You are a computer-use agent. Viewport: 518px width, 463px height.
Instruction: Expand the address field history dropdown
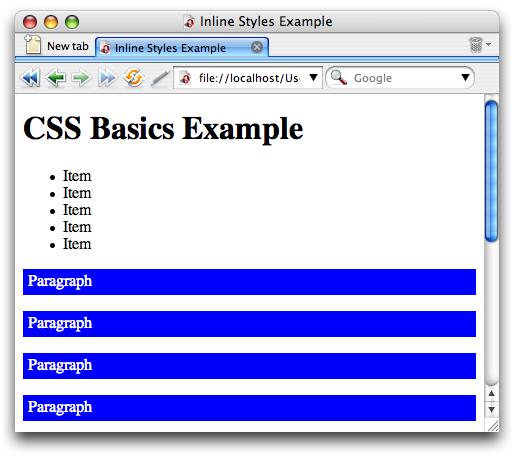pyautogui.click(x=313, y=78)
